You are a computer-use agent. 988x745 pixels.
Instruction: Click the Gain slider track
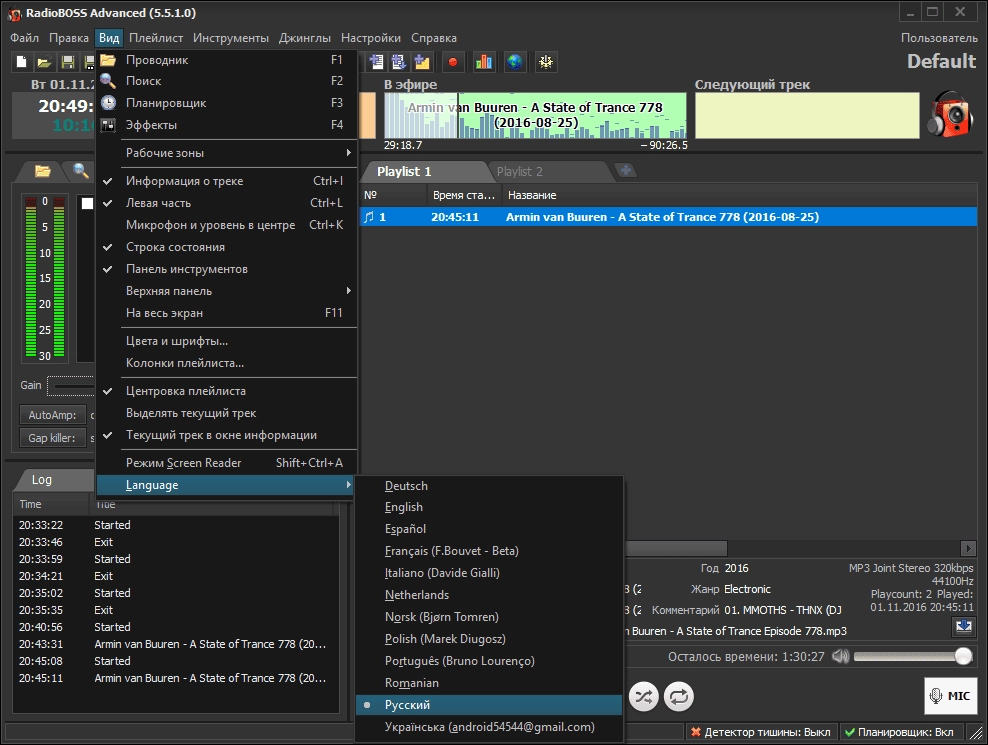[x=72, y=386]
